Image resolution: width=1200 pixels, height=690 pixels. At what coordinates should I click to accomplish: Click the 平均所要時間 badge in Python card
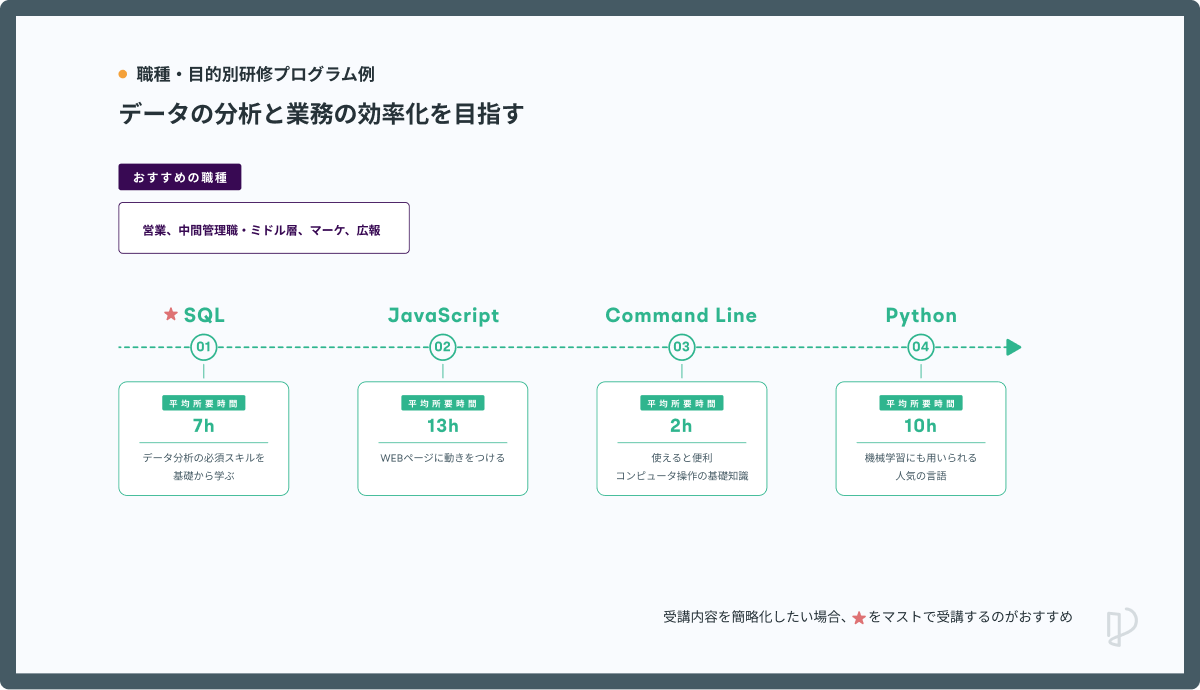click(921, 403)
